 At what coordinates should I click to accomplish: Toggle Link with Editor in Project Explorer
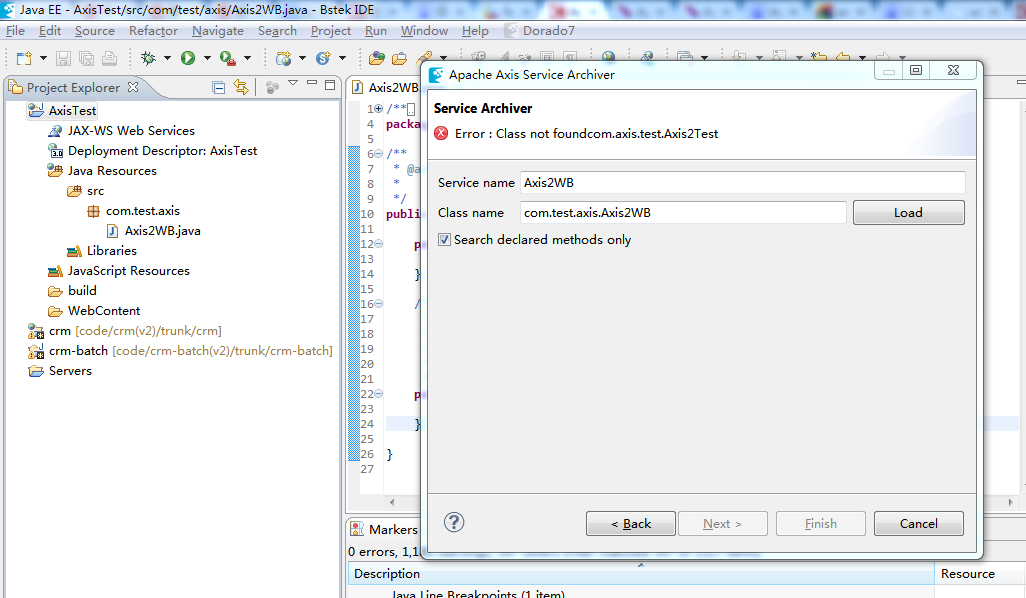[241, 87]
